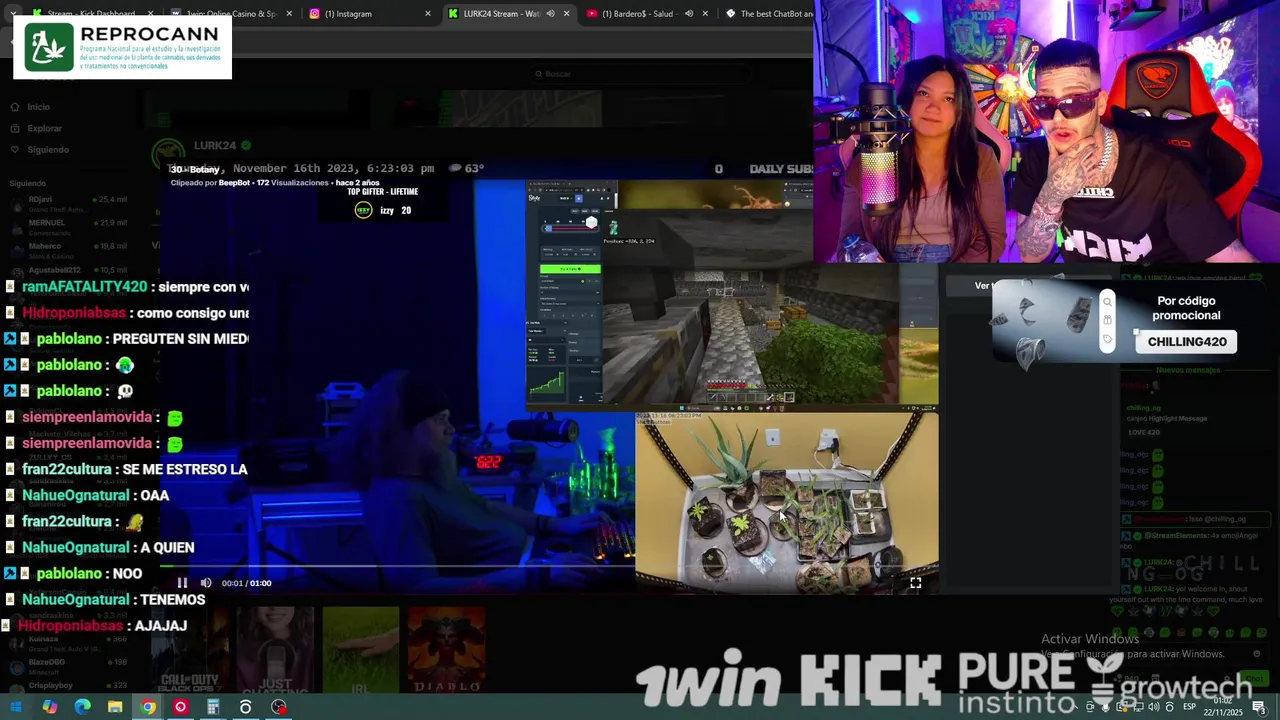Click the browse icon next to Explorar

click(x=14, y=128)
